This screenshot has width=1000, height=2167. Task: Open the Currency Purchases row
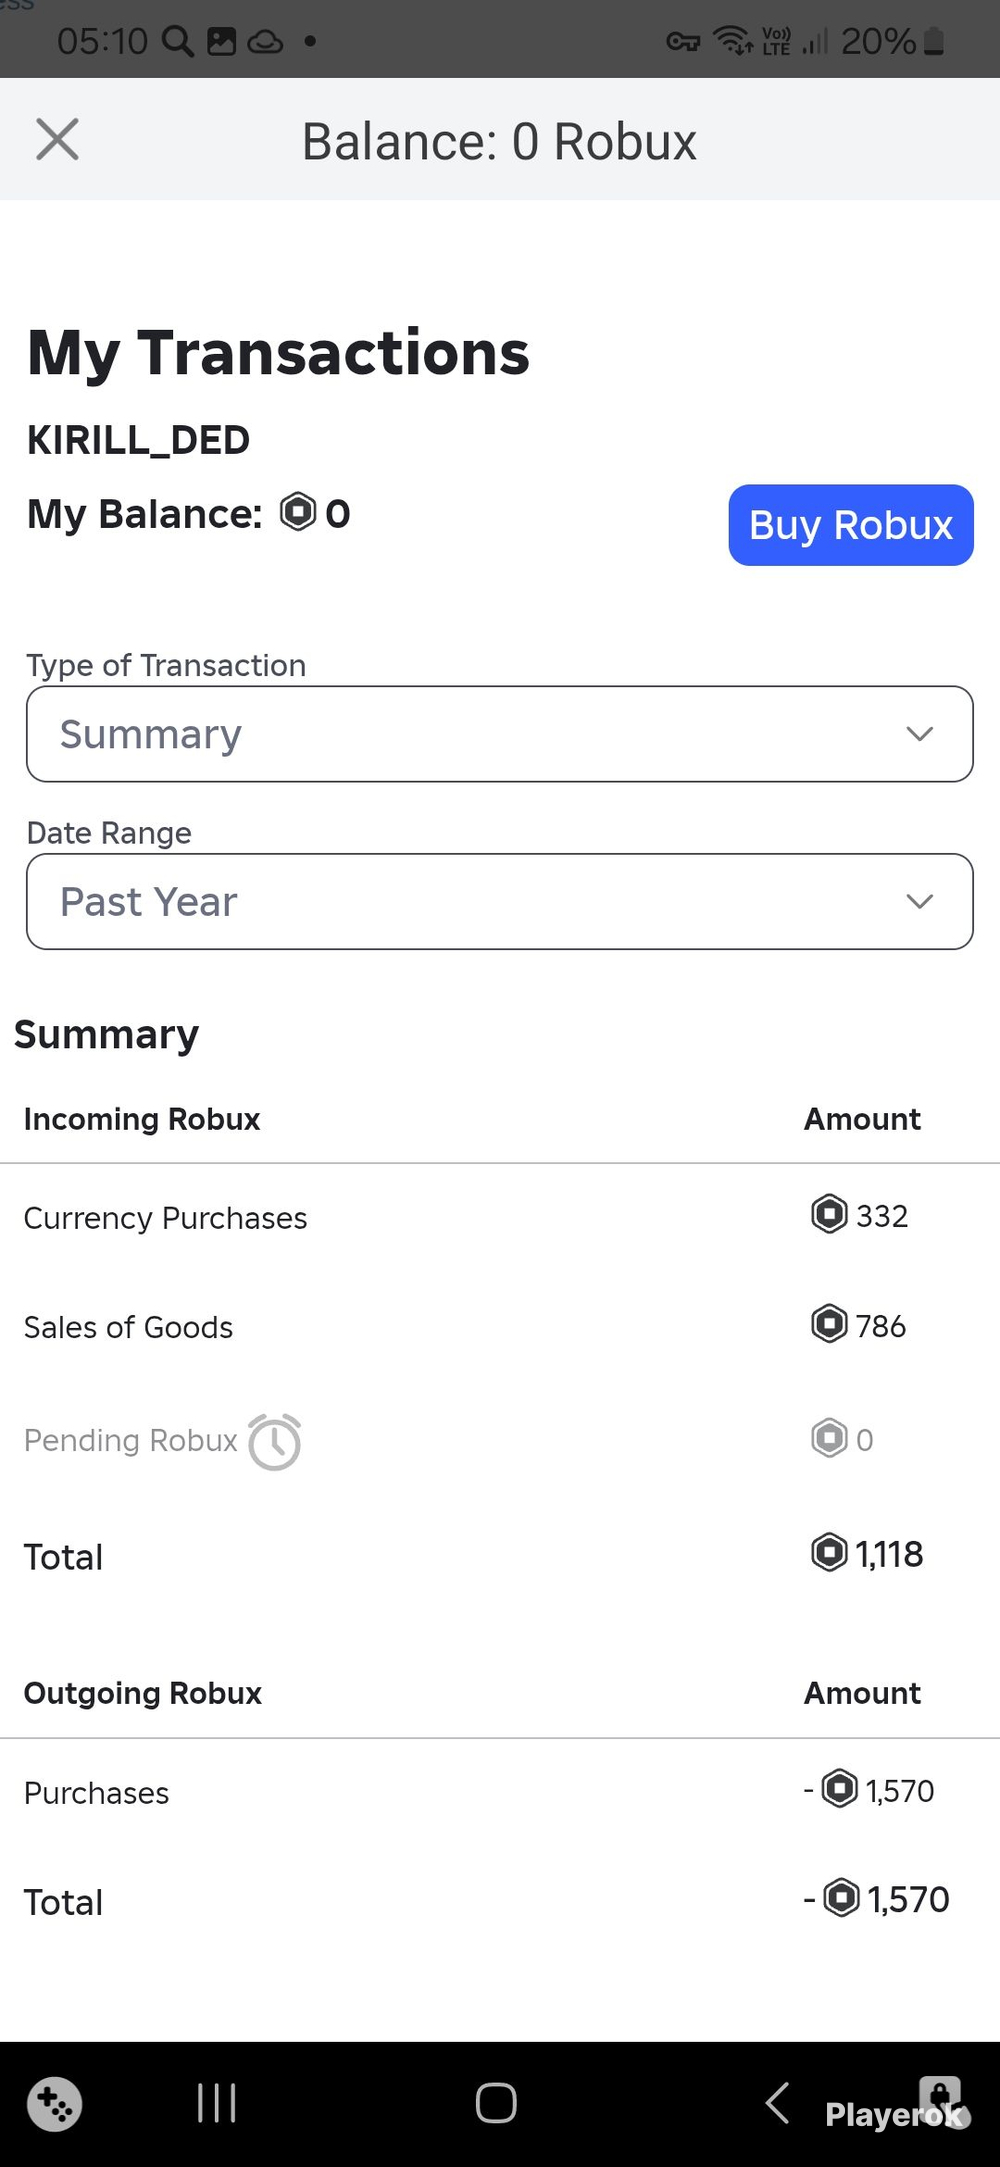(500, 1217)
